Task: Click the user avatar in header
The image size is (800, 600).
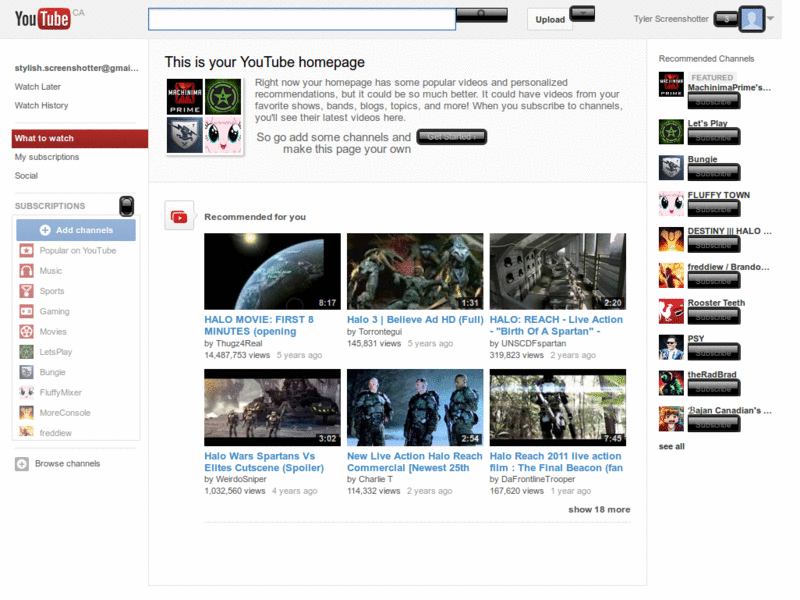Action: pyautogui.click(x=752, y=19)
